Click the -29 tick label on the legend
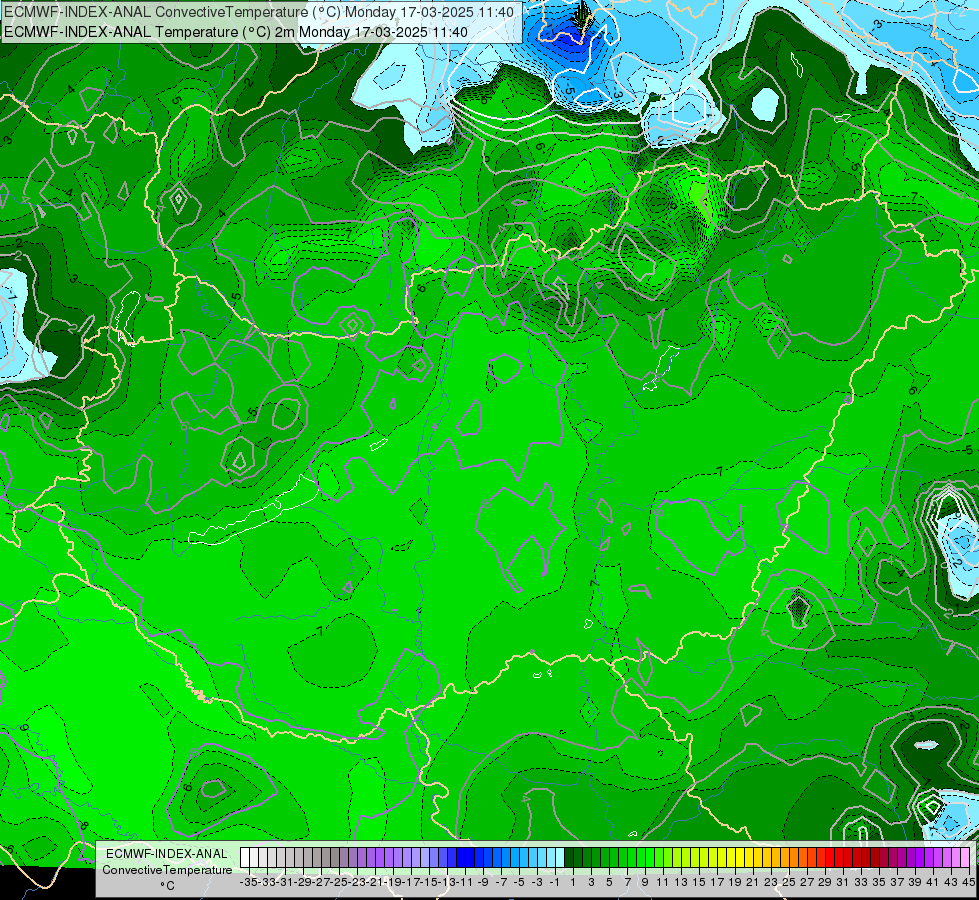 point(303,883)
